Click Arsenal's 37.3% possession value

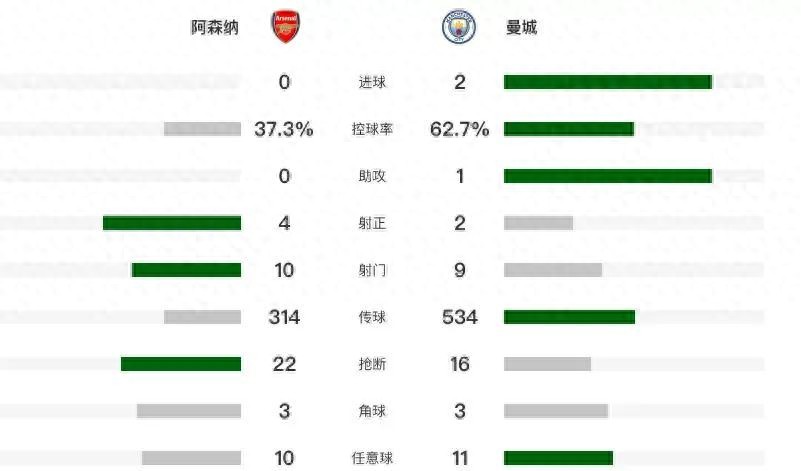[x=284, y=129]
